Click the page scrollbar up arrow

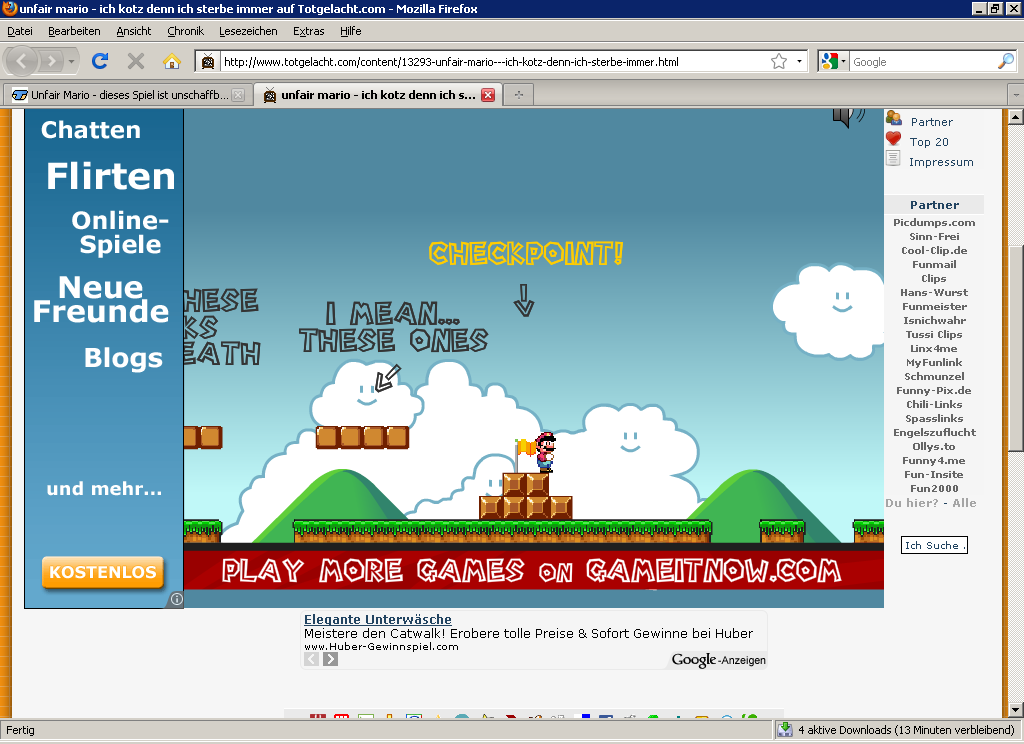click(1015, 117)
